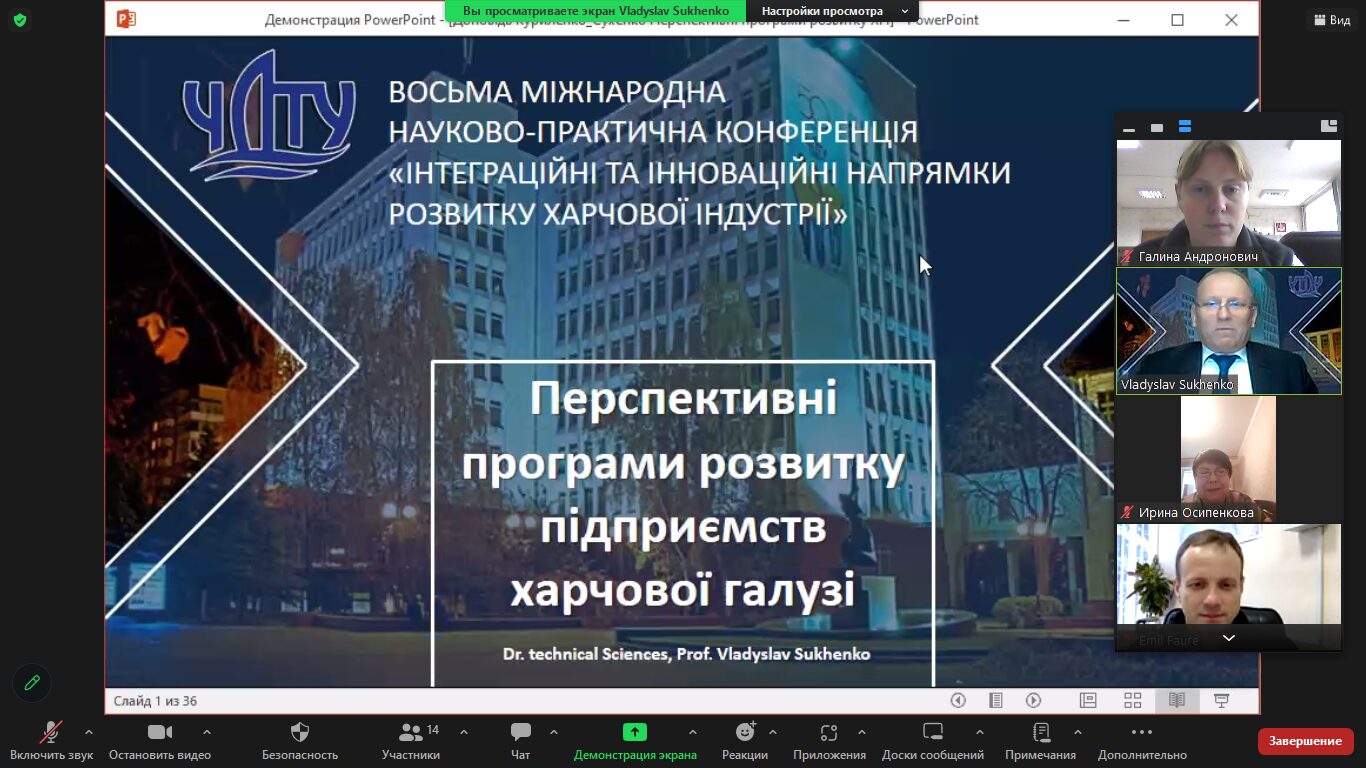Click the muted microphone icon next to Галина Андронович
1366x768 pixels.
coord(1128,257)
